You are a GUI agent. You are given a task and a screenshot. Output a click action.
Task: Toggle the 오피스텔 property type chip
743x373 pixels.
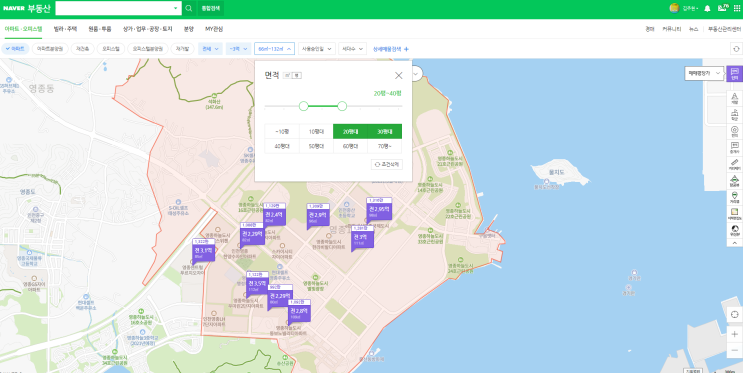click(111, 48)
